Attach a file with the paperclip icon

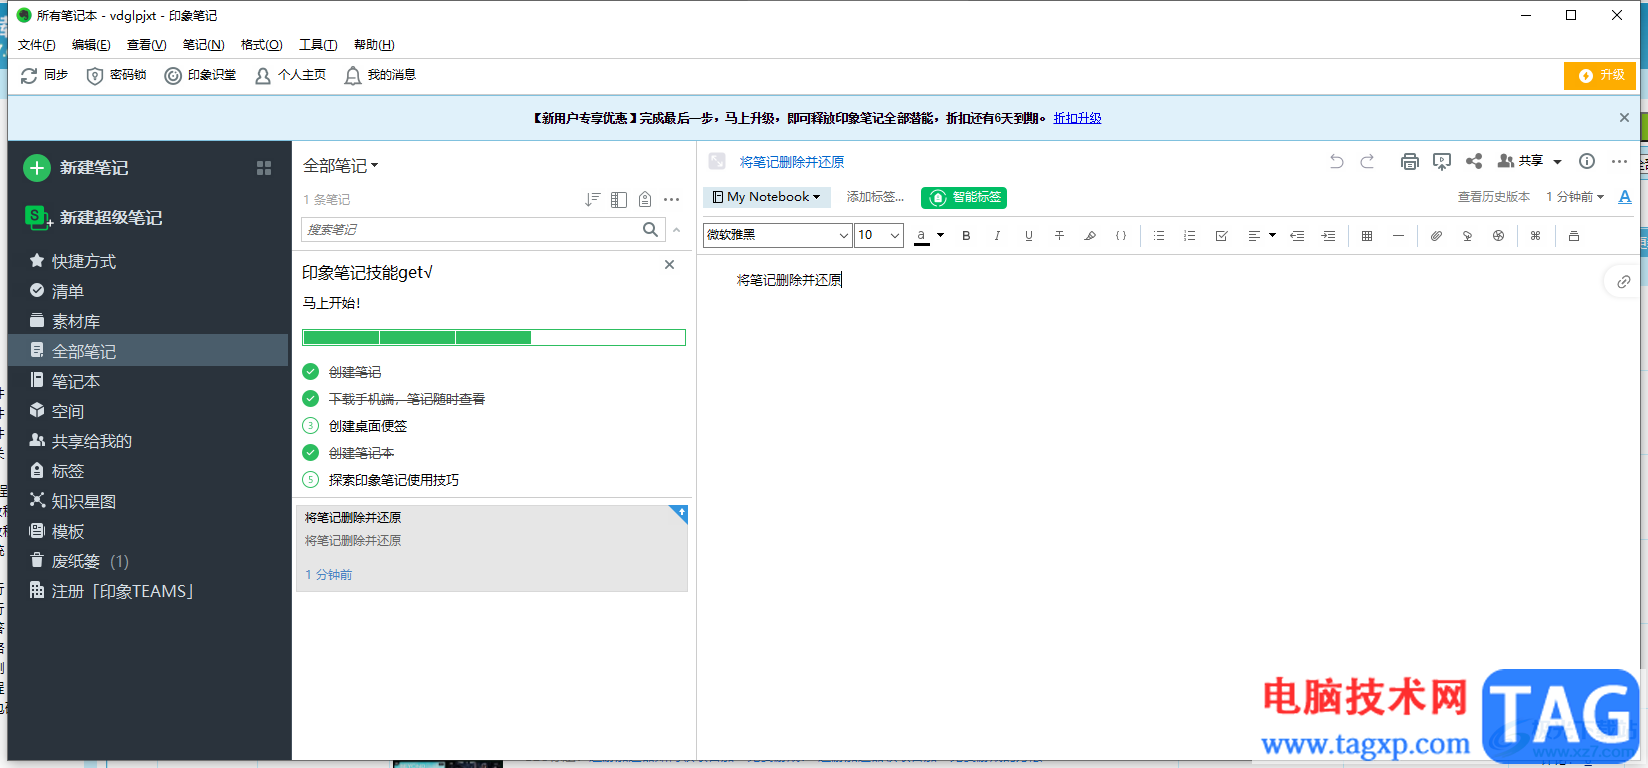[1436, 236]
